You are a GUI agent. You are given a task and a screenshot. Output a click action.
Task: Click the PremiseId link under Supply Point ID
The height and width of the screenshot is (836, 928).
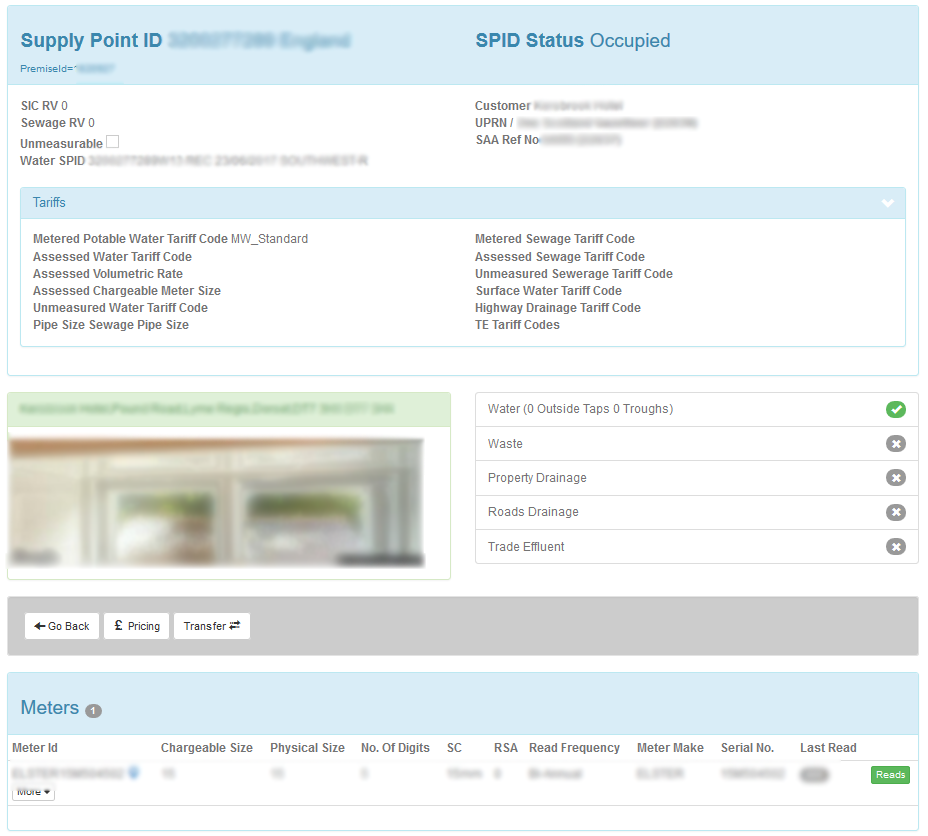[67, 69]
